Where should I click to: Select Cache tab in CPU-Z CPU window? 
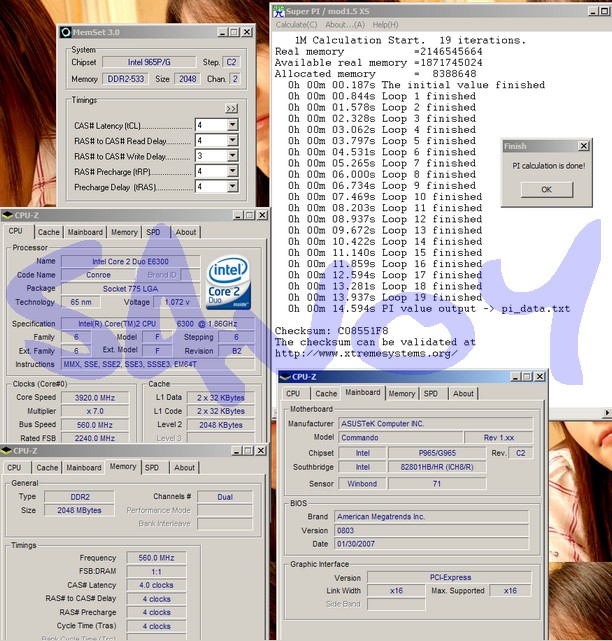(49, 232)
